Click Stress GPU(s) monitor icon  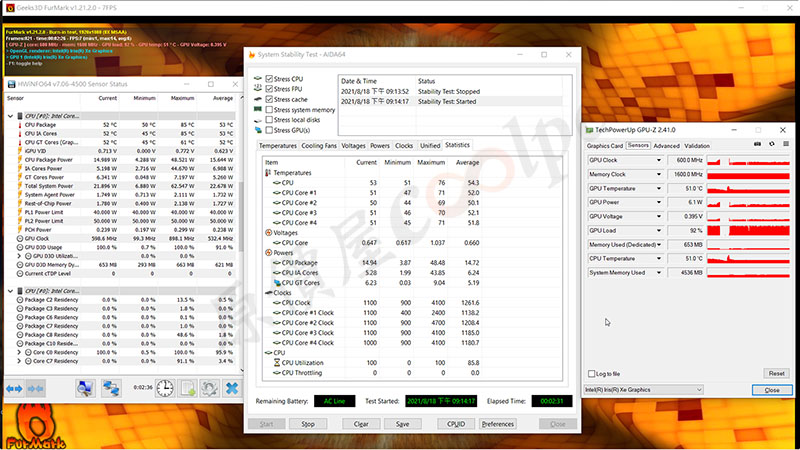pyautogui.click(x=258, y=130)
